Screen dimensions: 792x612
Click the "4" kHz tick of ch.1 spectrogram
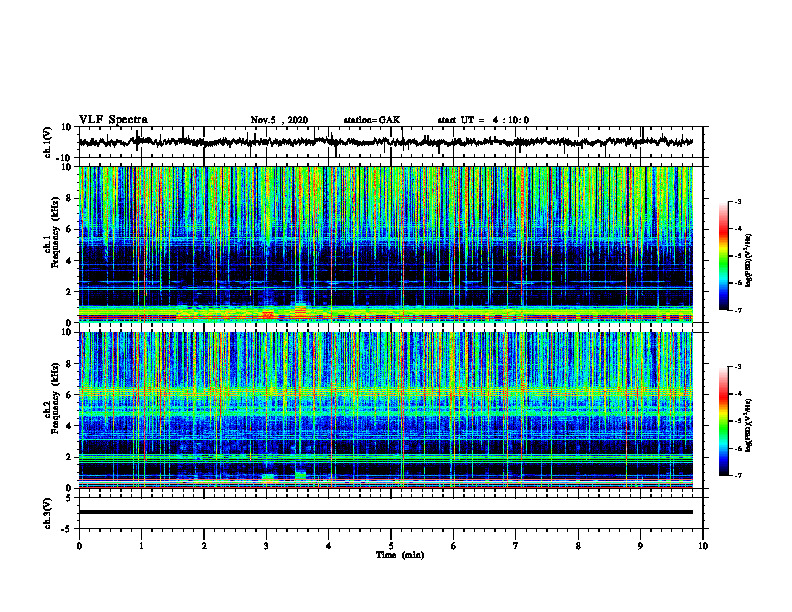pos(70,261)
